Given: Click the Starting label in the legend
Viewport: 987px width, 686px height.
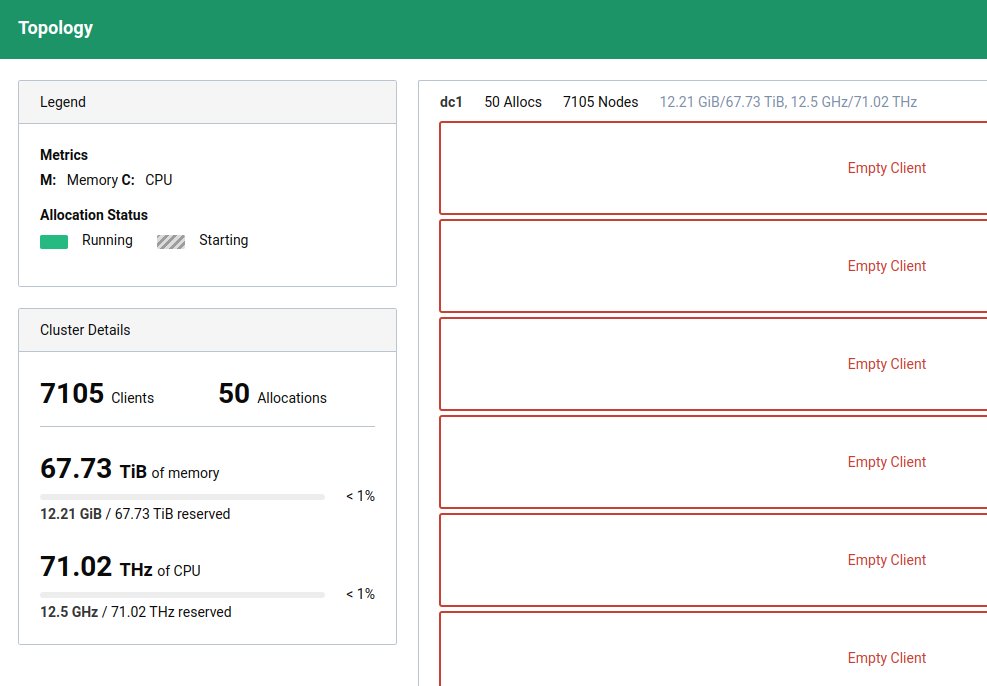Looking at the screenshot, I should pyautogui.click(x=223, y=240).
